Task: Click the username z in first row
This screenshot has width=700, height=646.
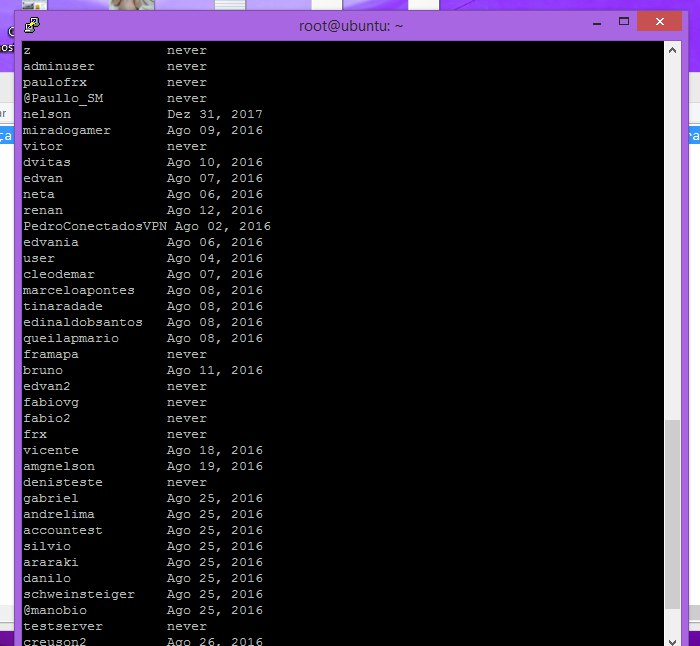Action: [x=27, y=50]
